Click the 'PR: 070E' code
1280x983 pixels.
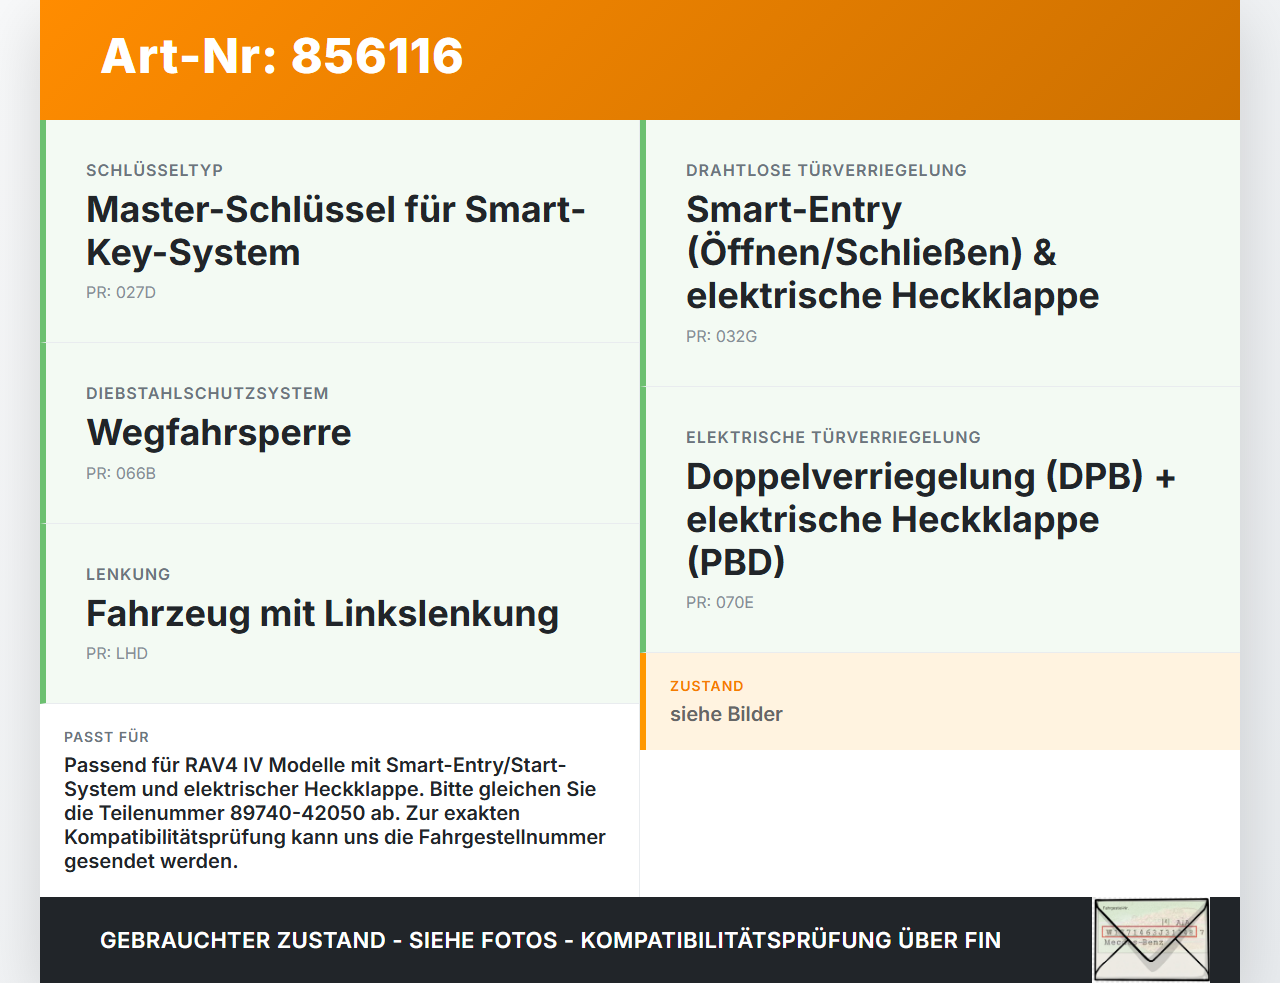[x=720, y=603]
